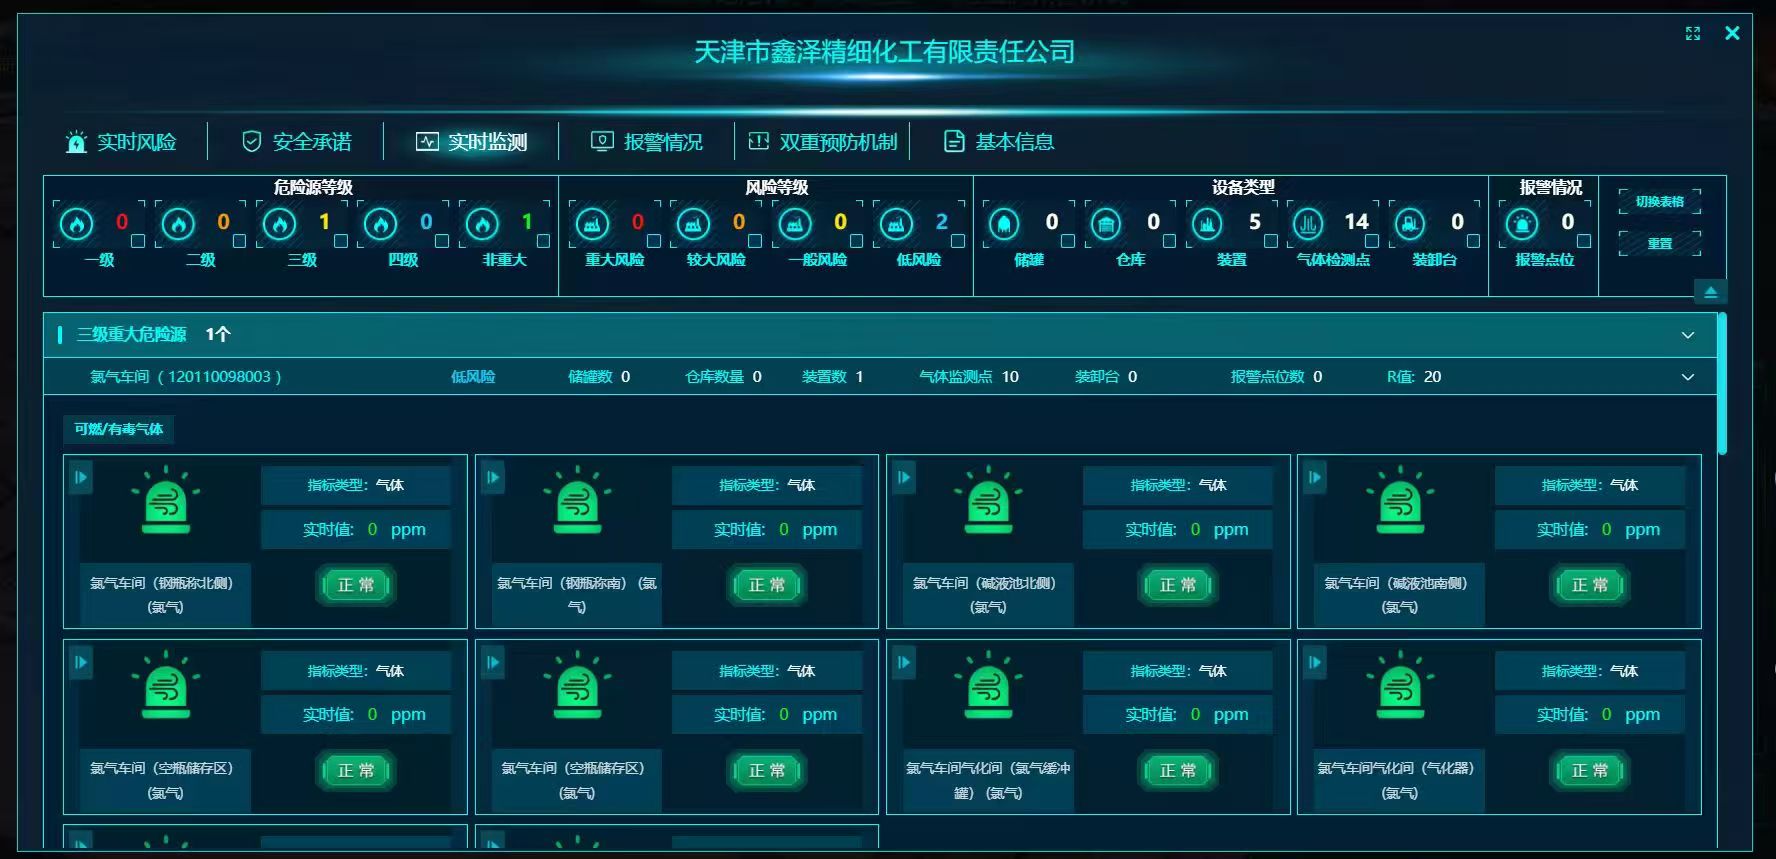Click play arrow on 钢瓶称北侧 gas card
Screen dimensions: 1776x859
coord(81,477)
